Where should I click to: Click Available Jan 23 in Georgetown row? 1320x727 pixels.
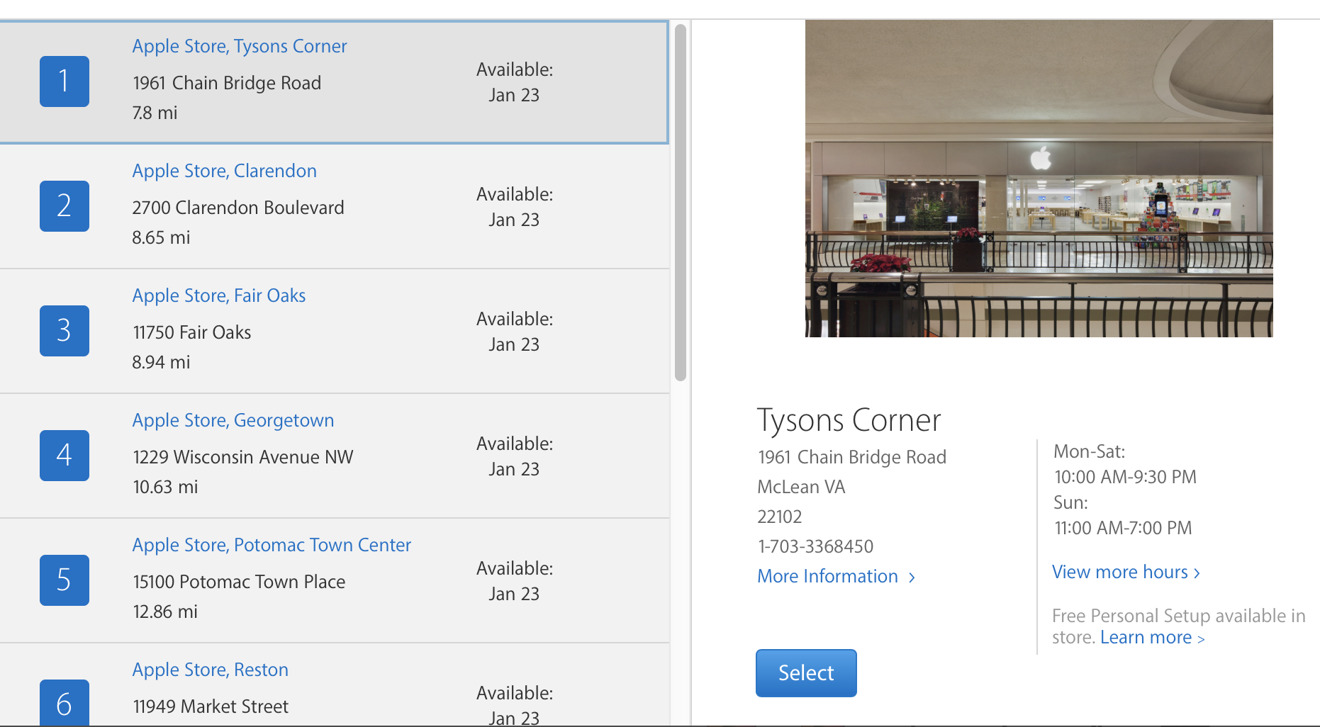(514, 456)
